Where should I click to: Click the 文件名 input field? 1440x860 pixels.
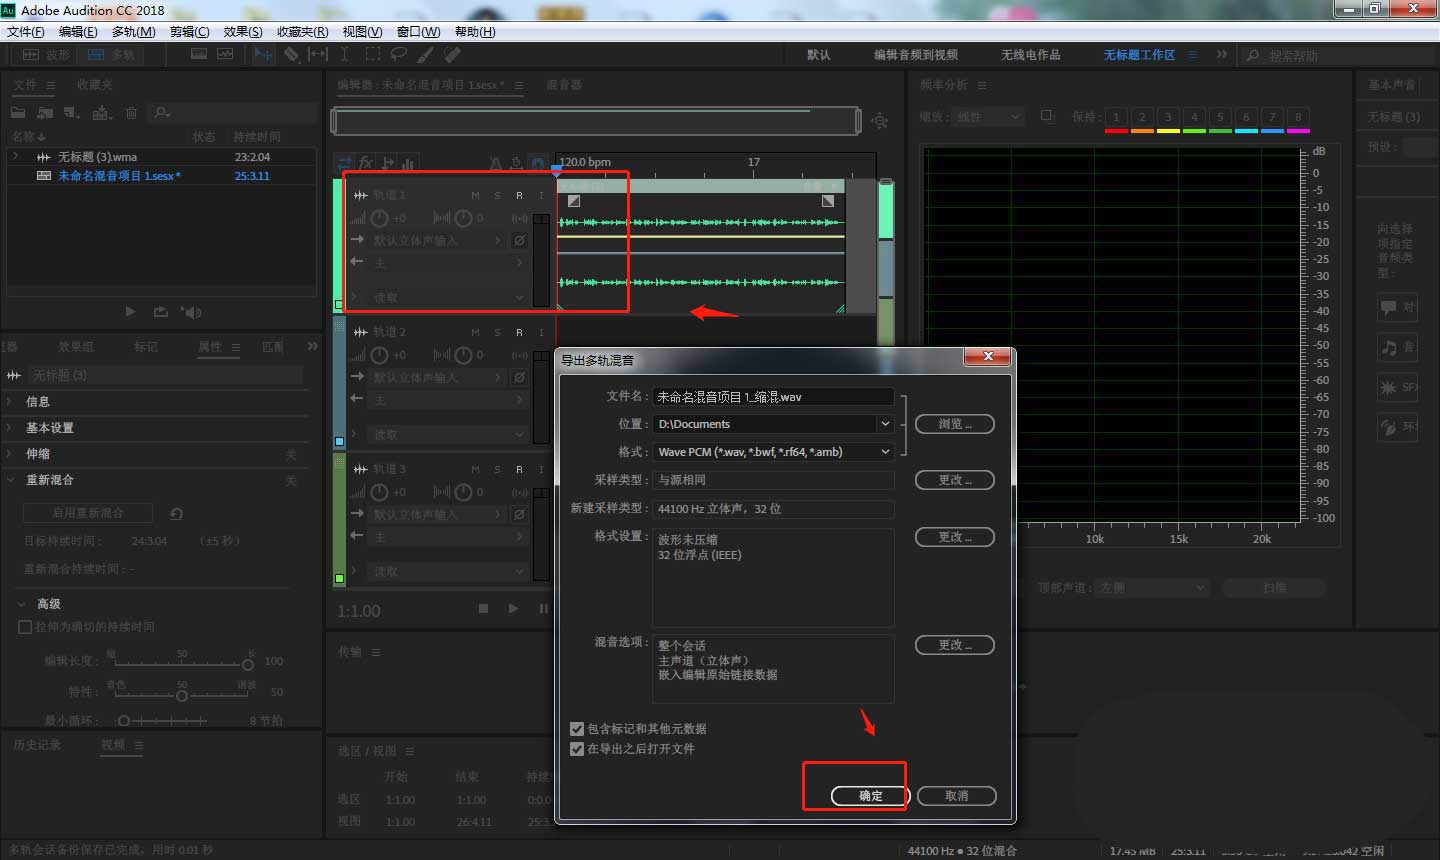click(x=773, y=397)
